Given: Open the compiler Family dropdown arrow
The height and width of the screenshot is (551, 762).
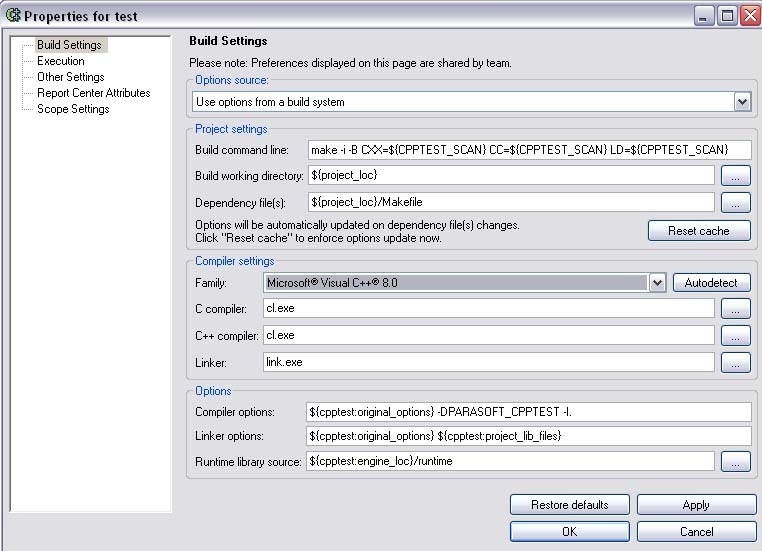Looking at the screenshot, I should tap(657, 283).
